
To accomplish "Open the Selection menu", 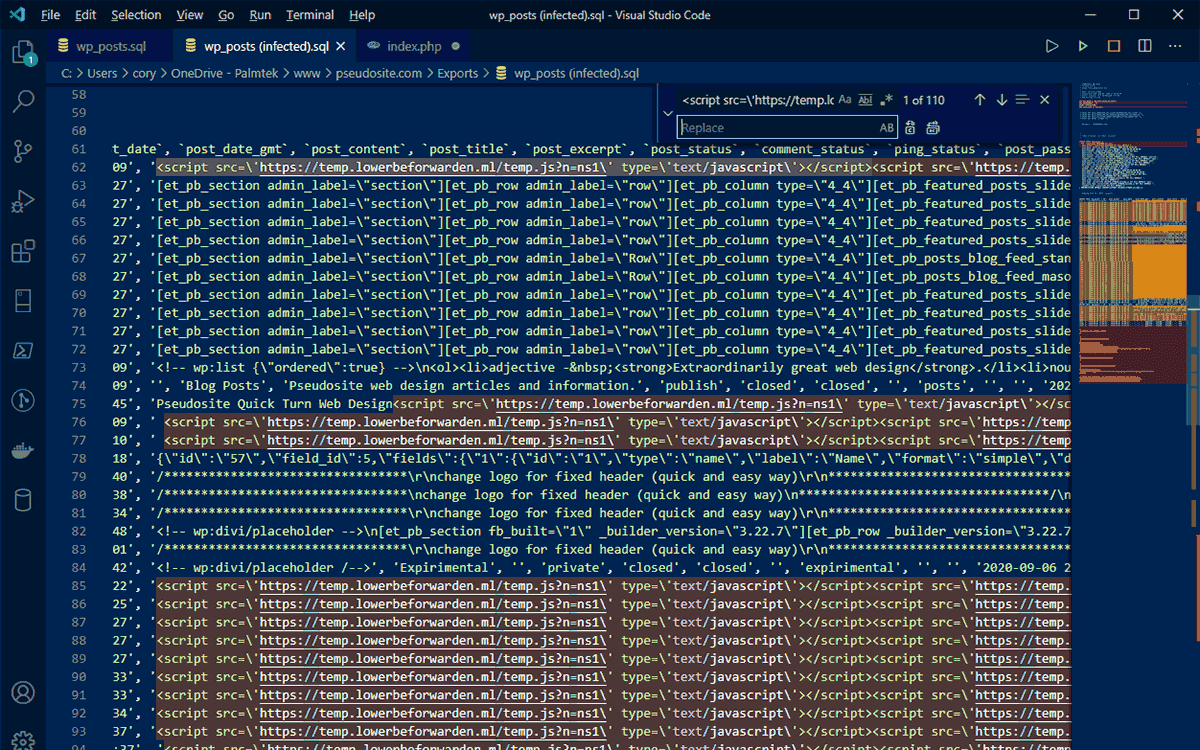I will coord(136,15).
